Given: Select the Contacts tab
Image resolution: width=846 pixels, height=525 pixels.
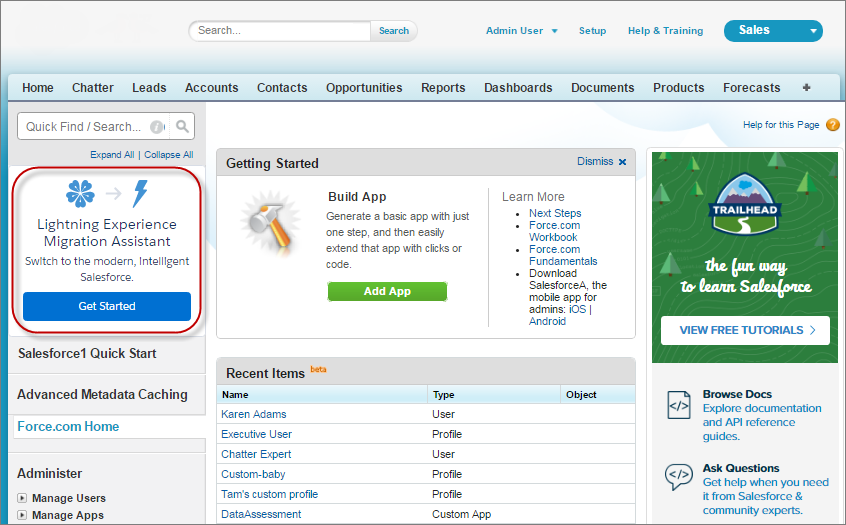Looking at the screenshot, I should coord(282,87).
